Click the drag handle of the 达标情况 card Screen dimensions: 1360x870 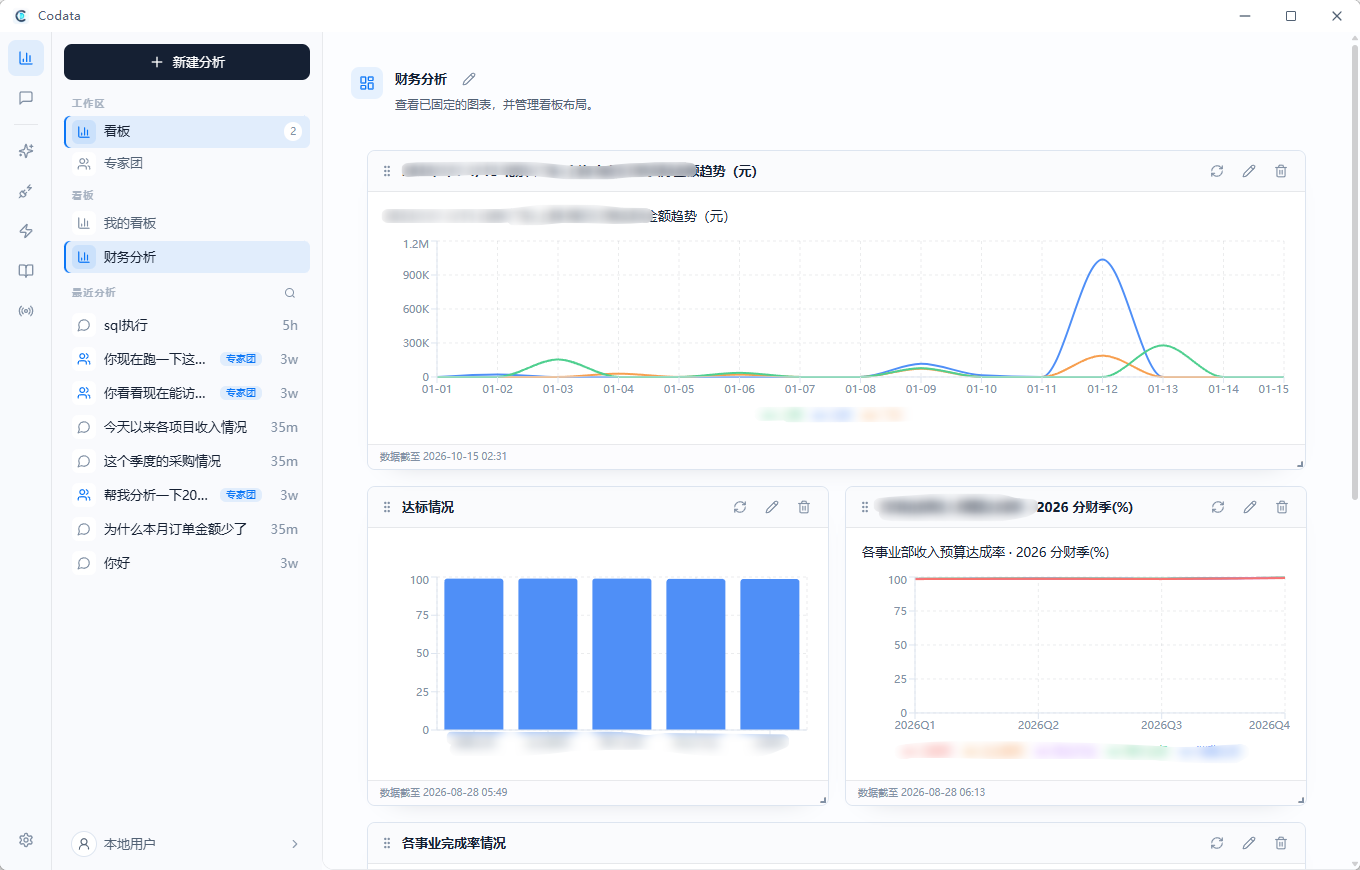387,507
